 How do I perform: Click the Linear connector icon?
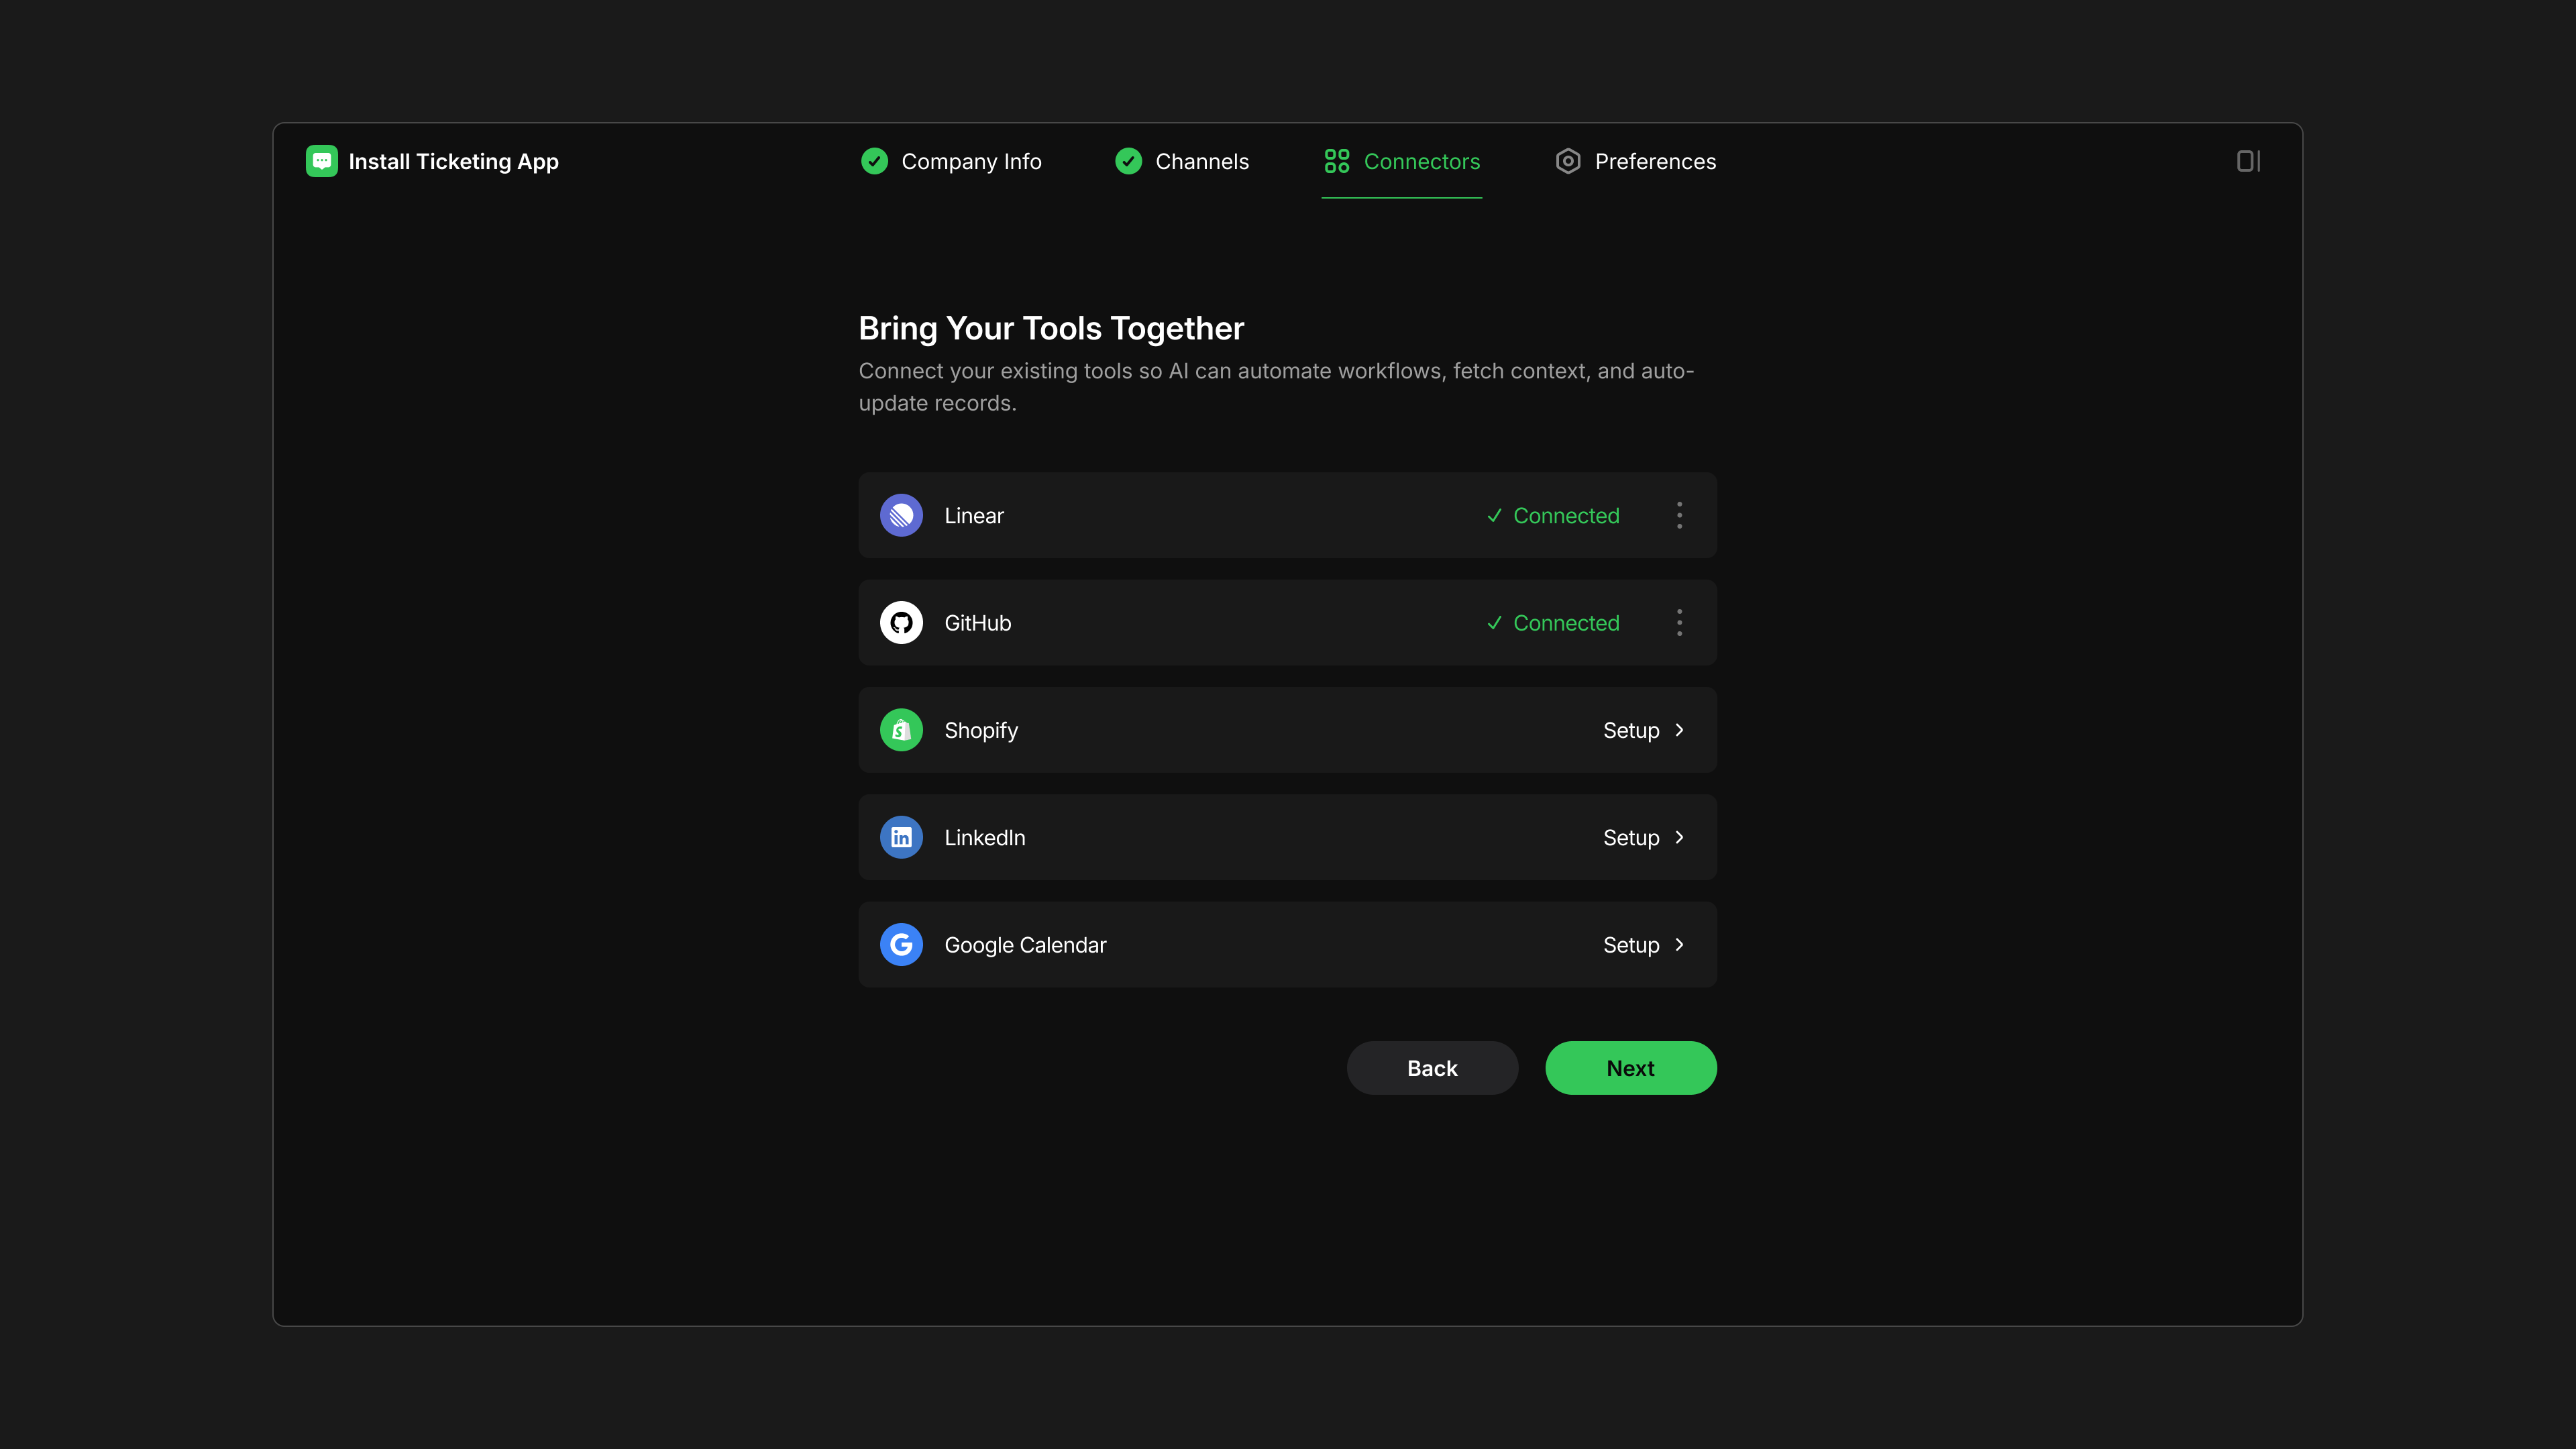pyautogui.click(x=901, y=515)
